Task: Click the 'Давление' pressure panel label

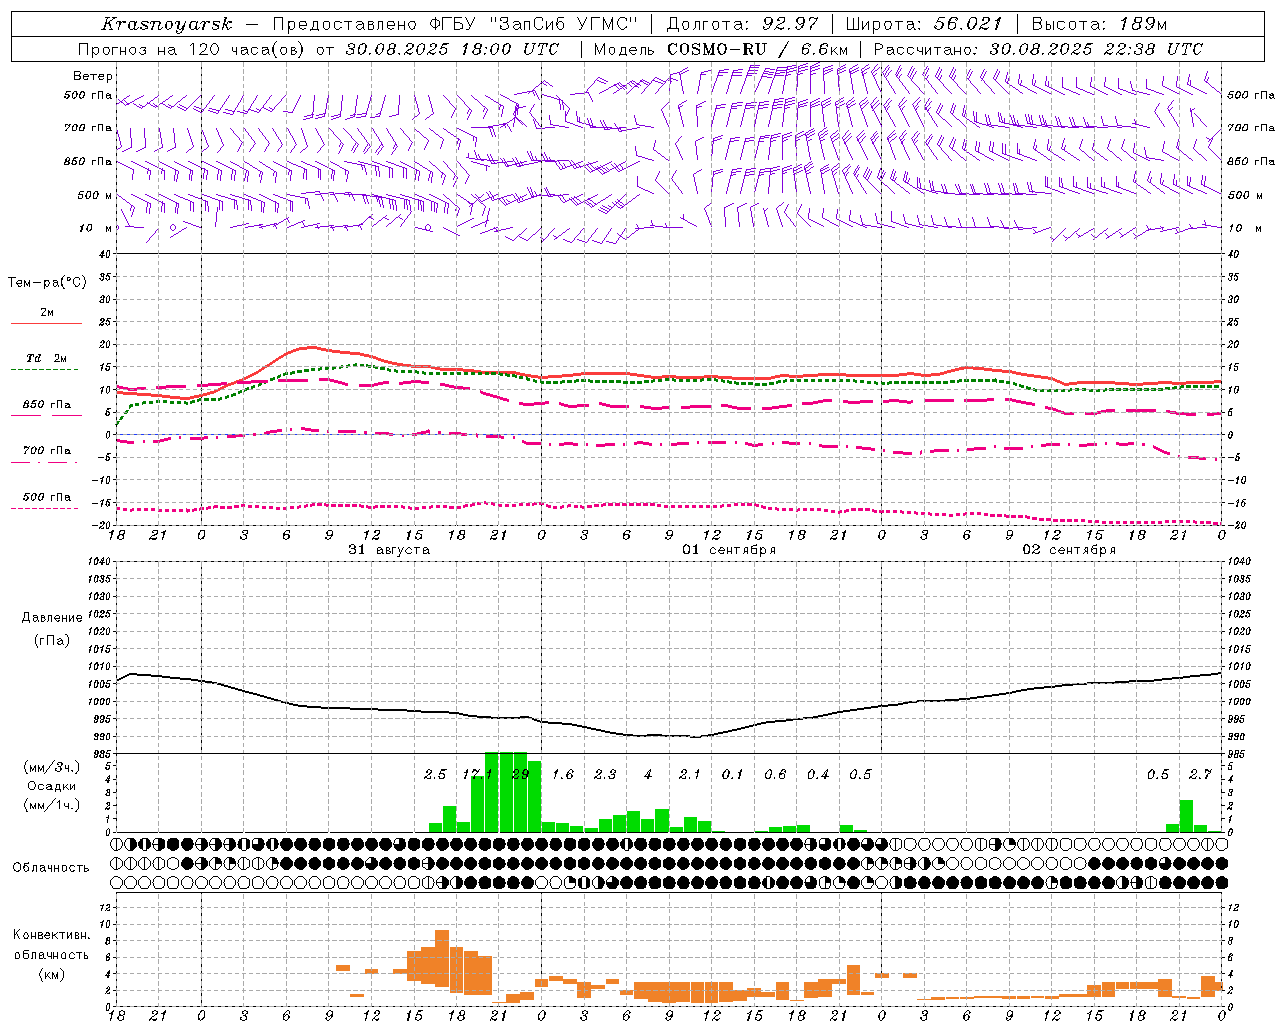Action: click(51, 618)
